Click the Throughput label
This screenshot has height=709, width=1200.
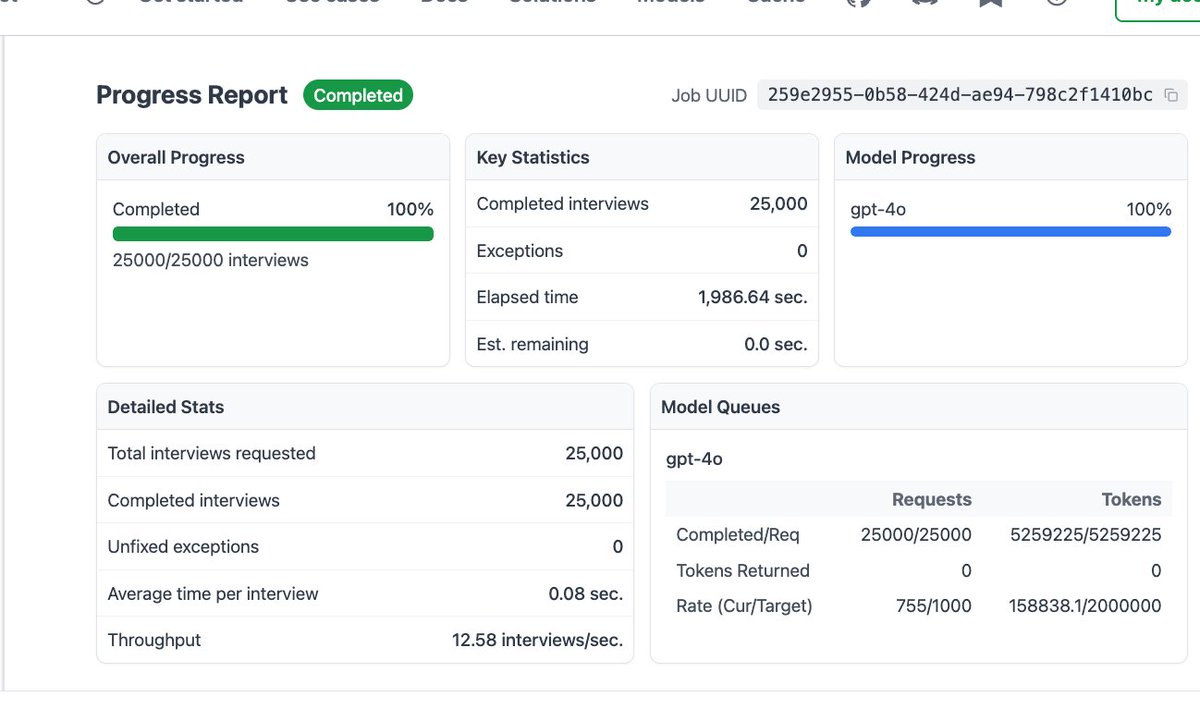pos(154,640)
